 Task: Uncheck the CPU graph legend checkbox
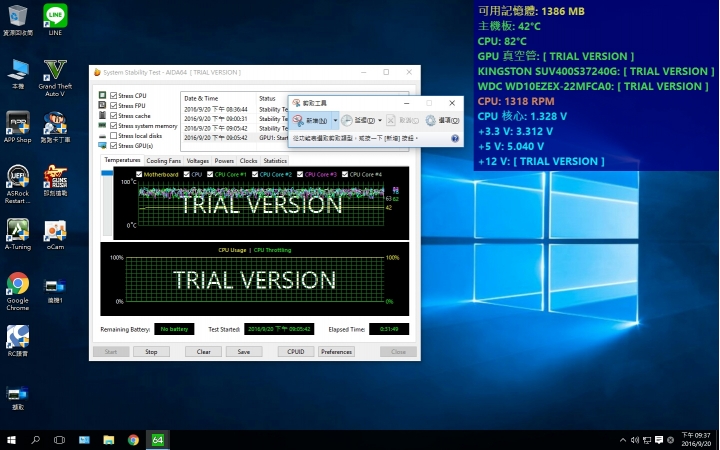(187, 174)
